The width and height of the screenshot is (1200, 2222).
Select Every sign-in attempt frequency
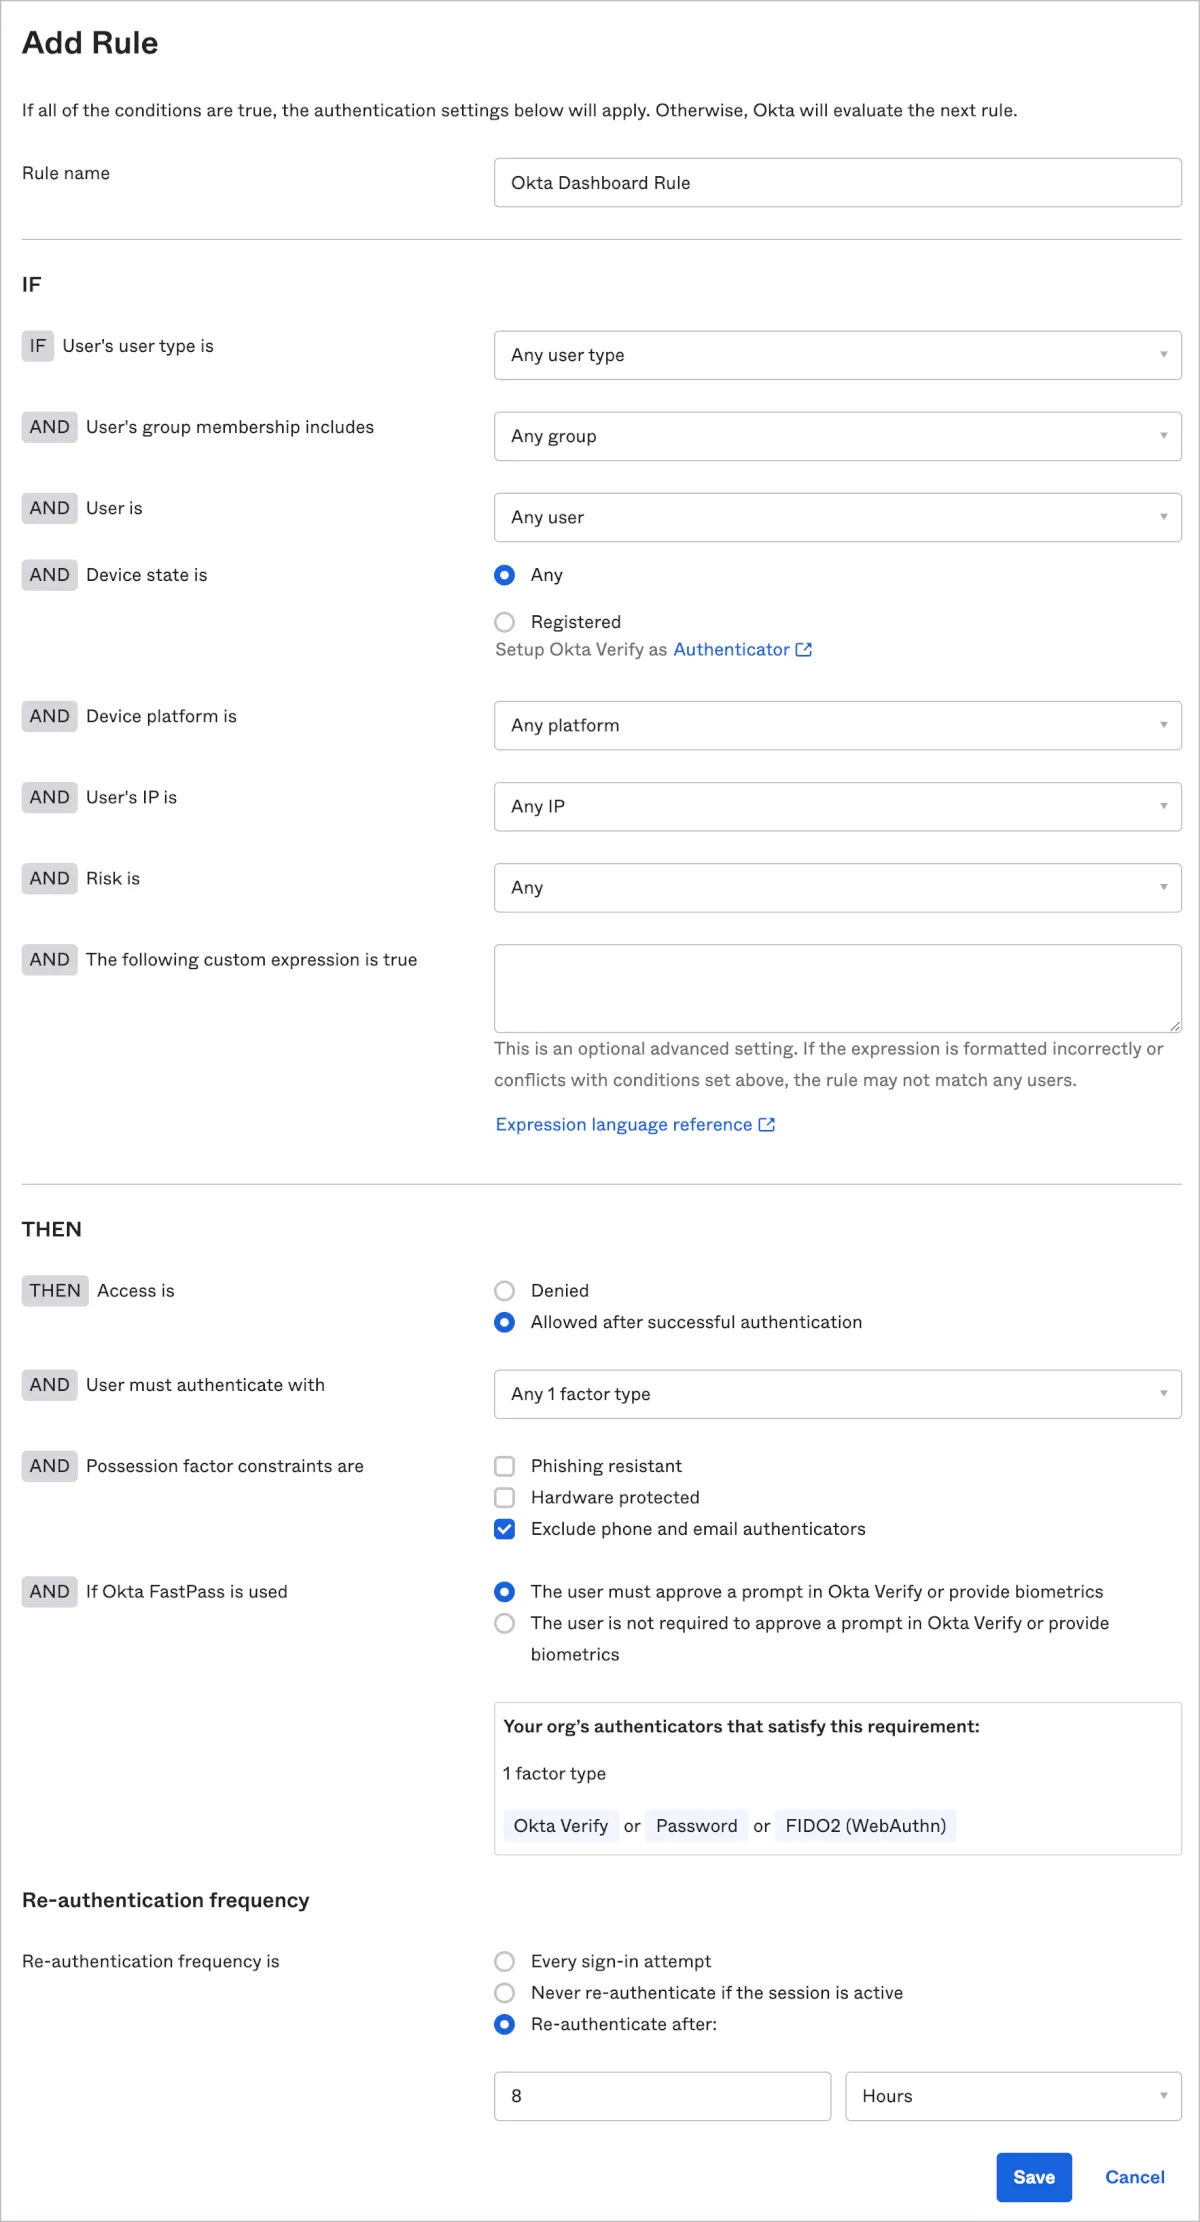tap(505, 1961)
